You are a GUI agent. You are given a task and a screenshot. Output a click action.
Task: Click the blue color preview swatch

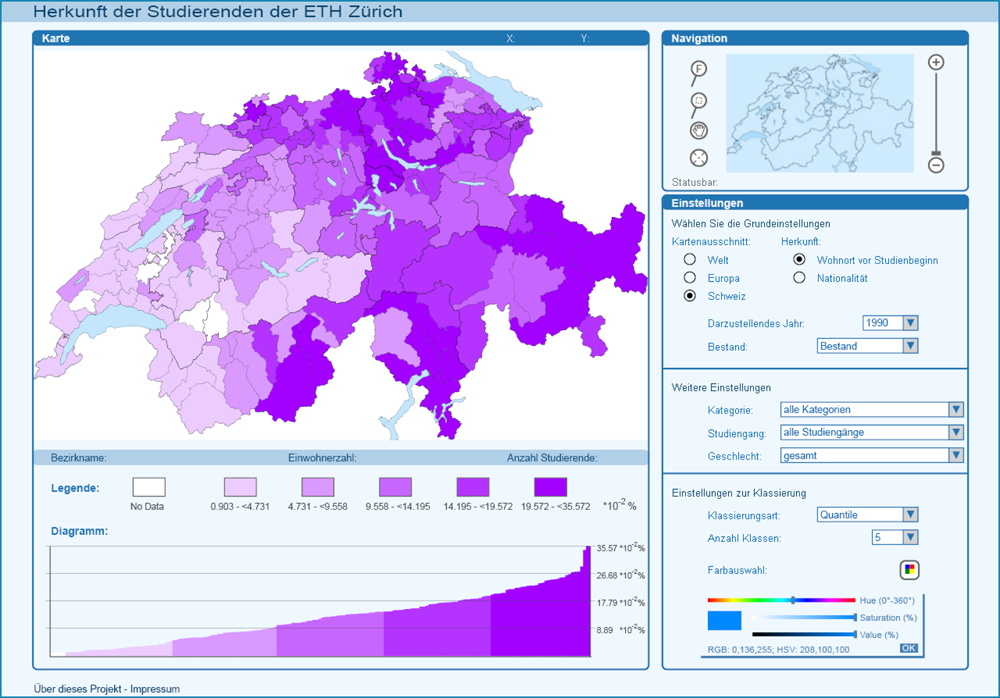pyautogui.click(x=724, y=621)
